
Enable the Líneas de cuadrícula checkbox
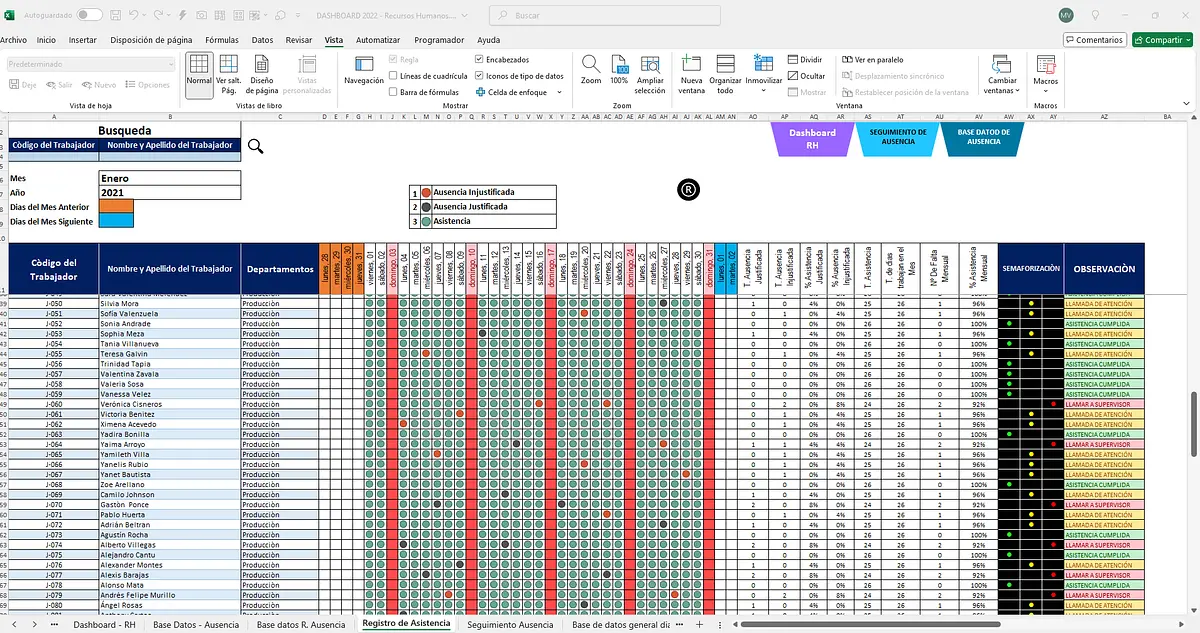click(394, 75)
